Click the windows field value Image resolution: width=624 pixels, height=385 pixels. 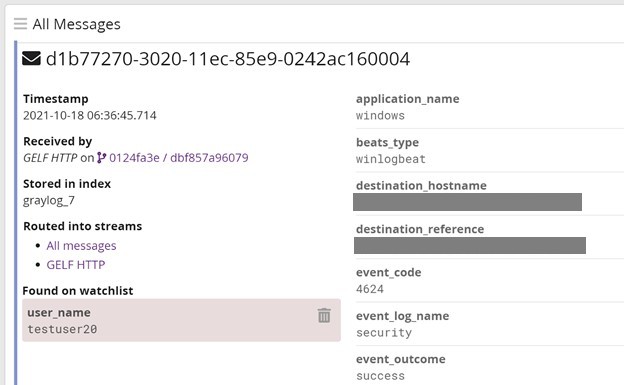click(380, 115)
